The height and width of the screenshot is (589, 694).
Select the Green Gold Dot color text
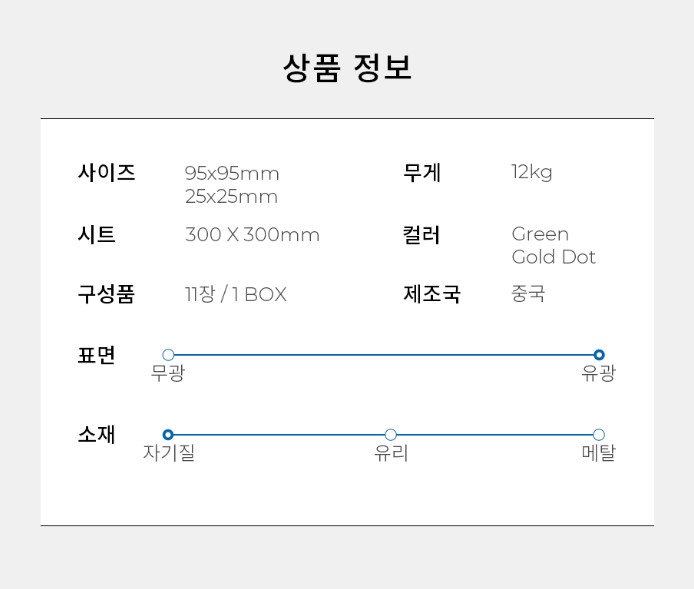point(553,246)
